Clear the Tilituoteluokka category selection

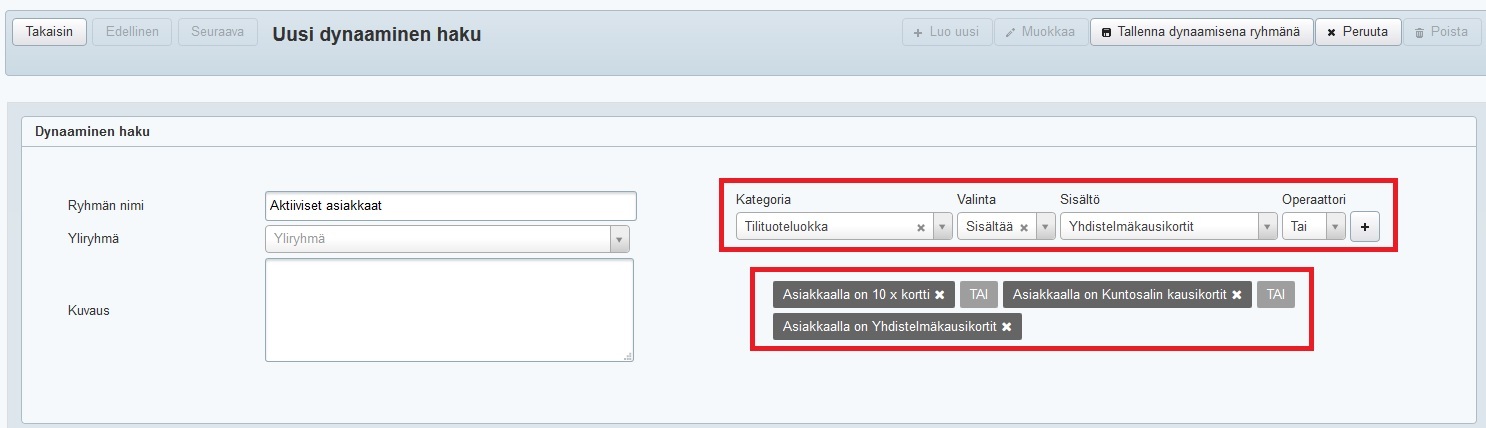920,227
